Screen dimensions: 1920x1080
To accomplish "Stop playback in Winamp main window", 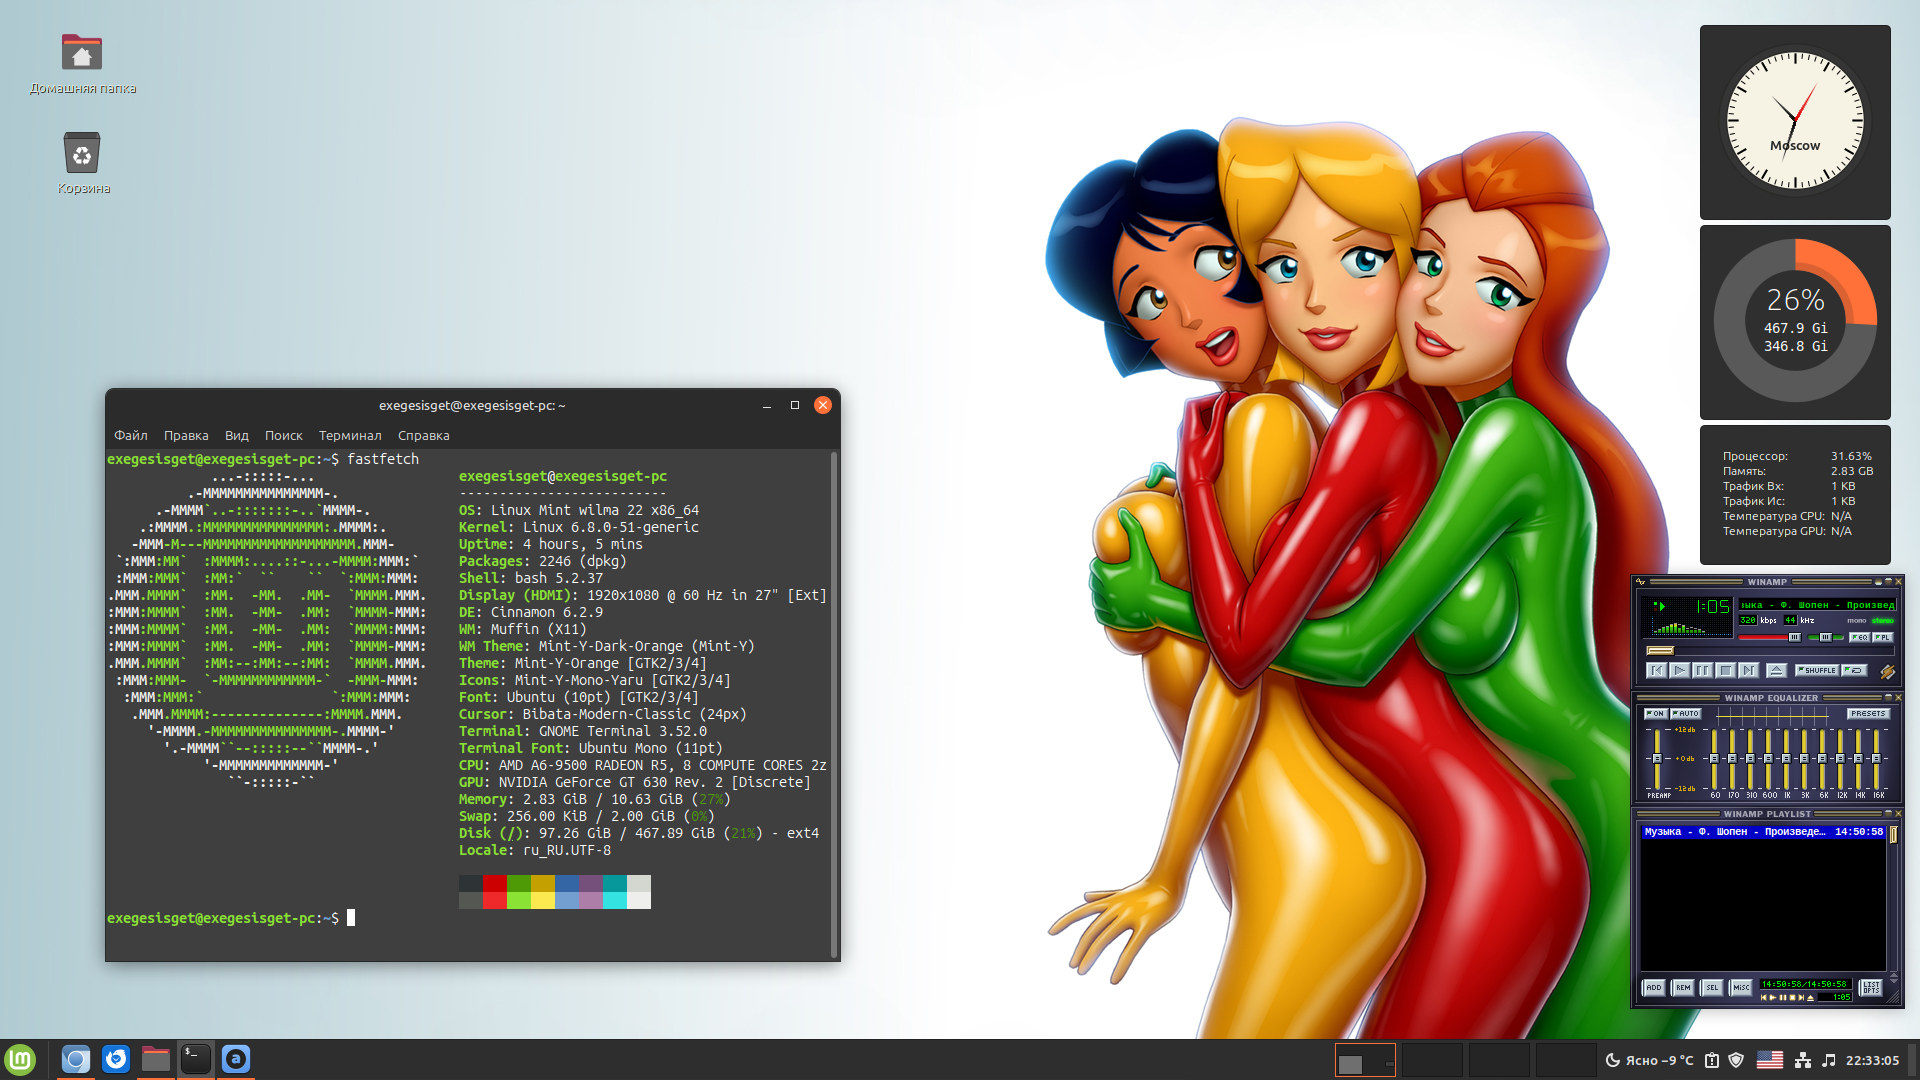I will pos(1725,670).
